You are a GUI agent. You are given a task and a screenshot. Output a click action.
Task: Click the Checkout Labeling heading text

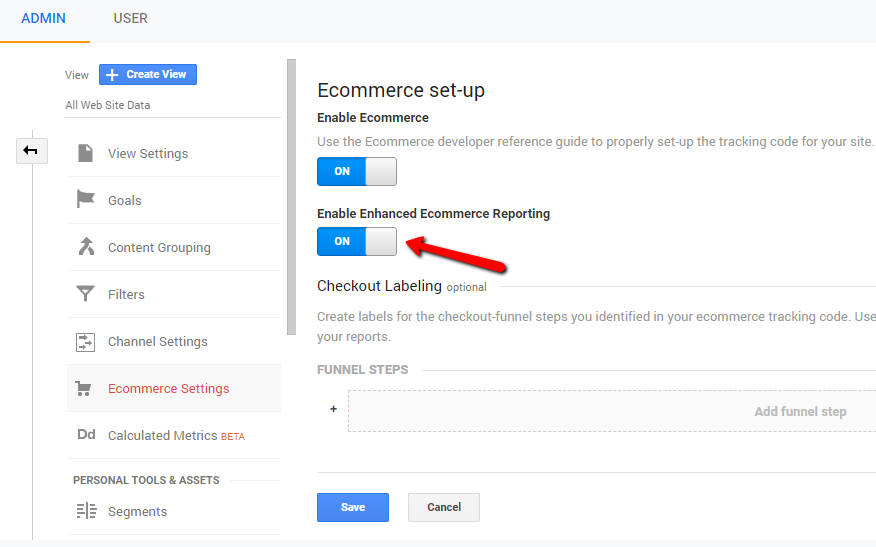pyautogui.click(x=379, y=286)
